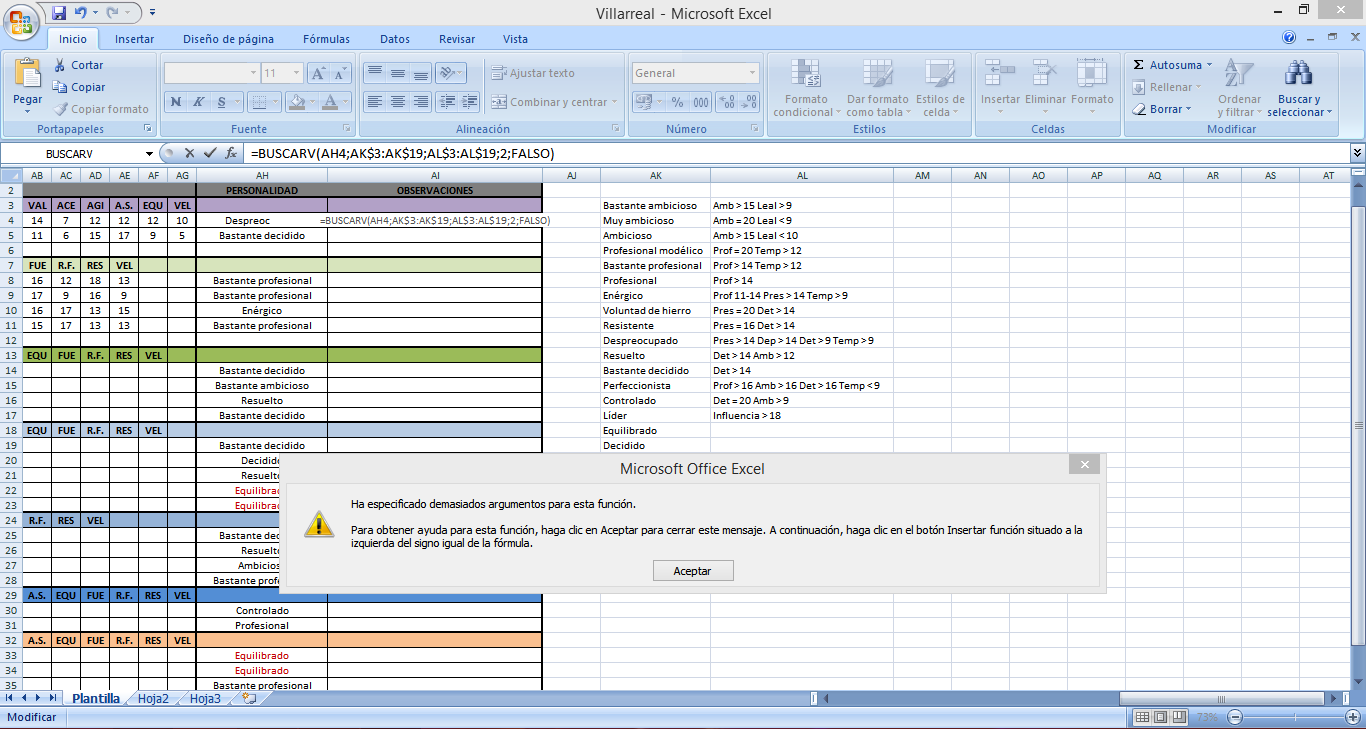Open Insert Function (fx) dialog
This screenshot has width=1366, height=729.
pyautogui.click(x=231, y=153)
